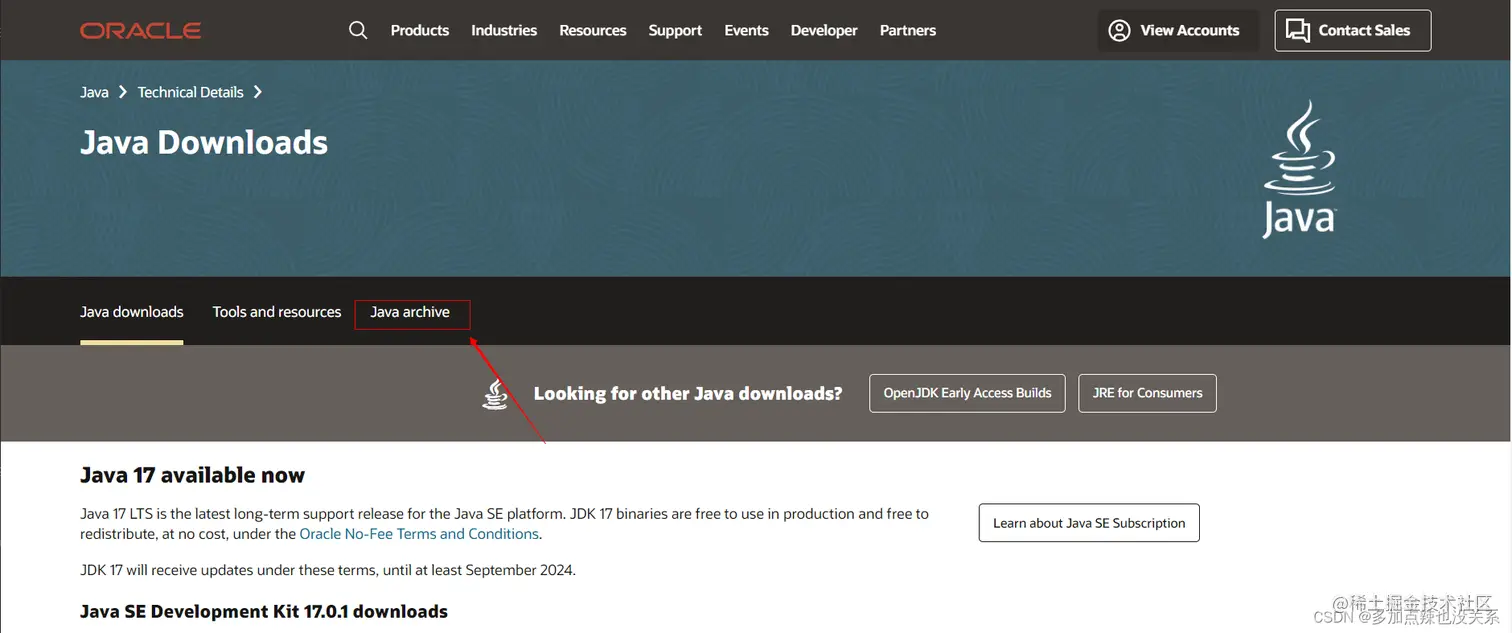Click the Oracle logo
This screenshot has width=1512, height=633.
coord(141,31)
